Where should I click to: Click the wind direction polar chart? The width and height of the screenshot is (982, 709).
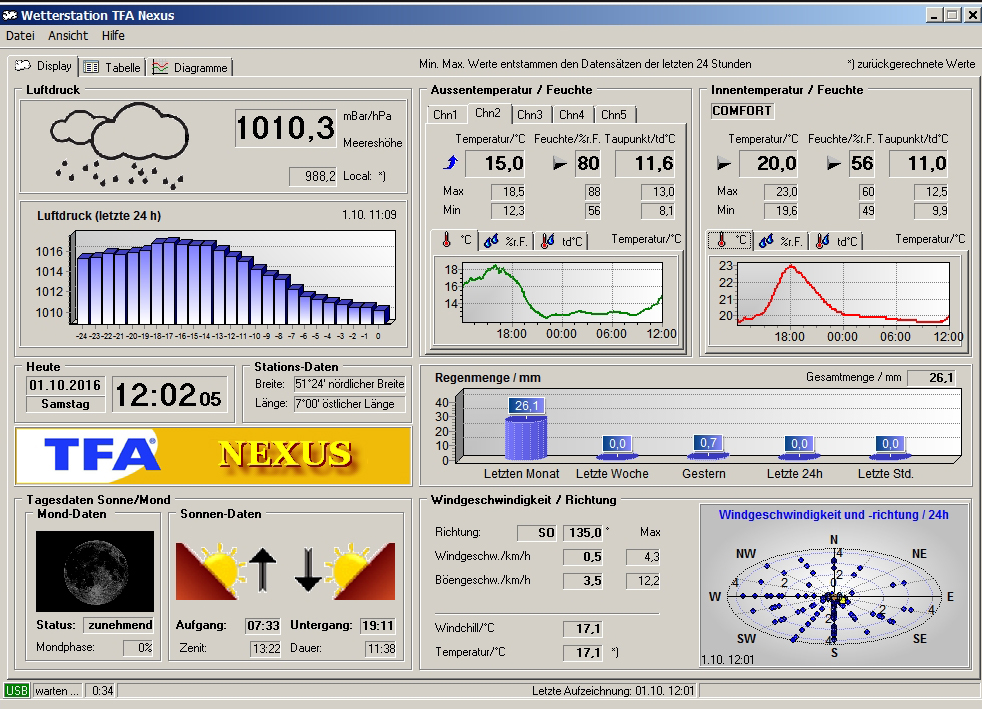(834, 598)
